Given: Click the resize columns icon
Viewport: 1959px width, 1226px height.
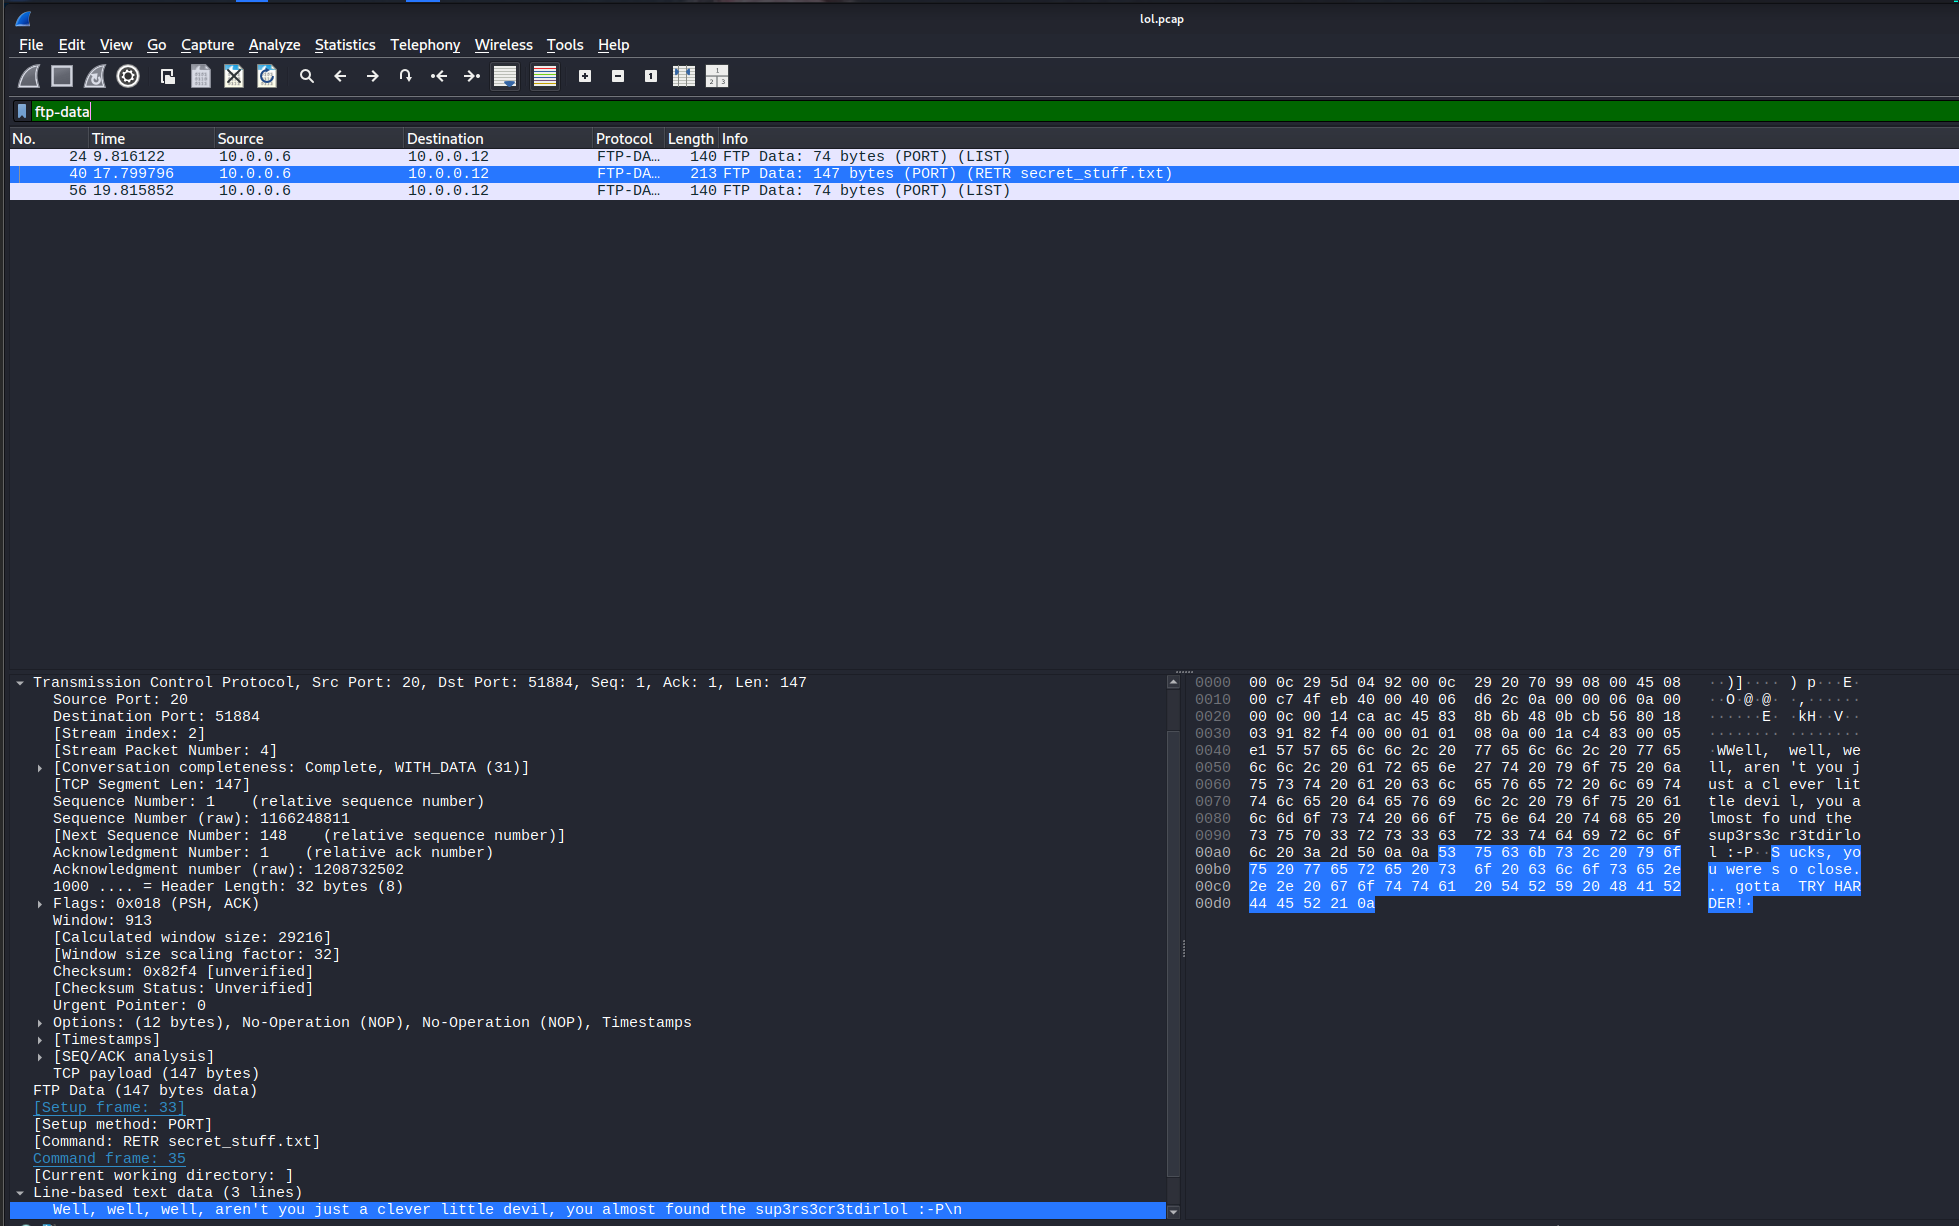Looking at the screenshot, I should tap(684, 76).
